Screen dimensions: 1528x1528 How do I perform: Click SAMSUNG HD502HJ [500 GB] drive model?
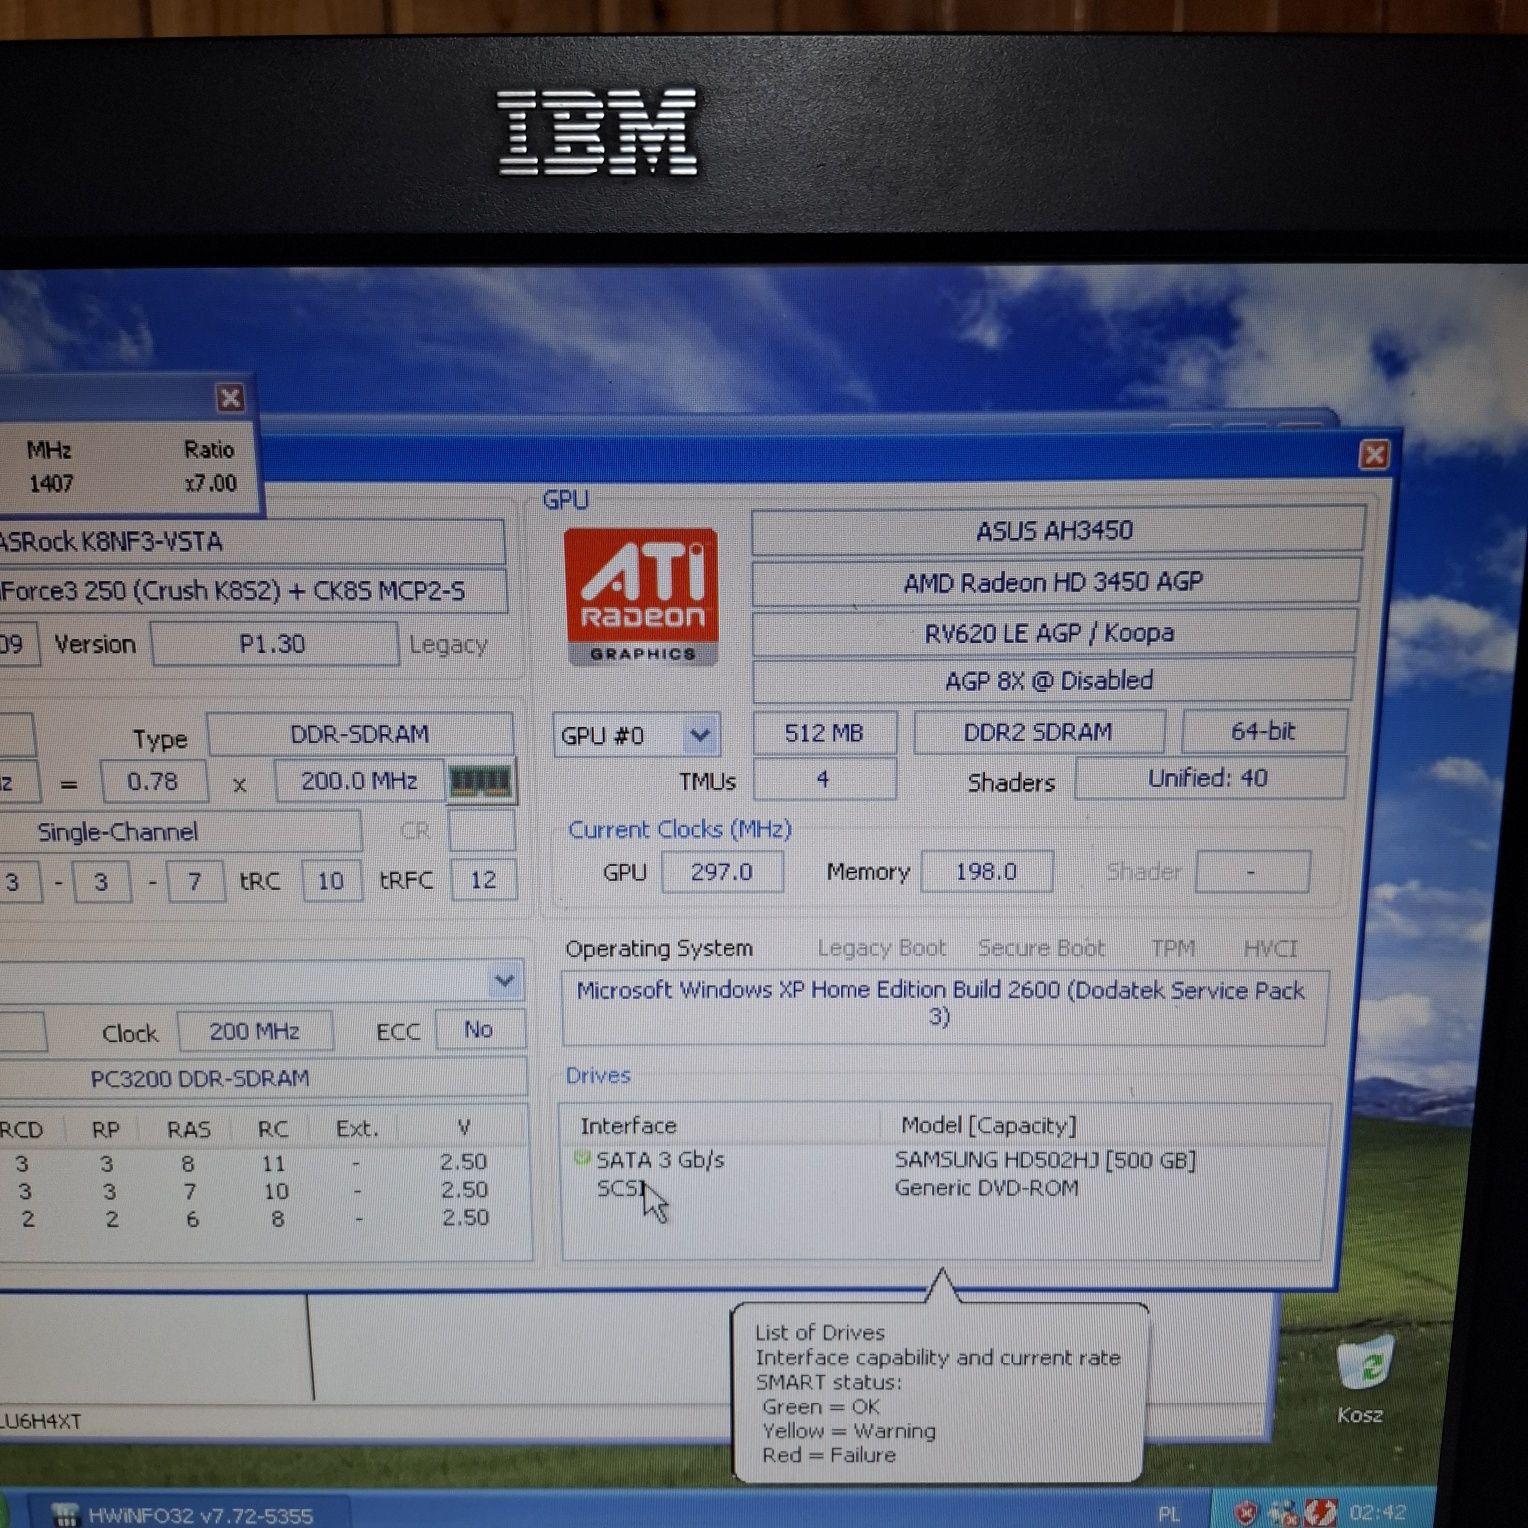(1045, 1160)
